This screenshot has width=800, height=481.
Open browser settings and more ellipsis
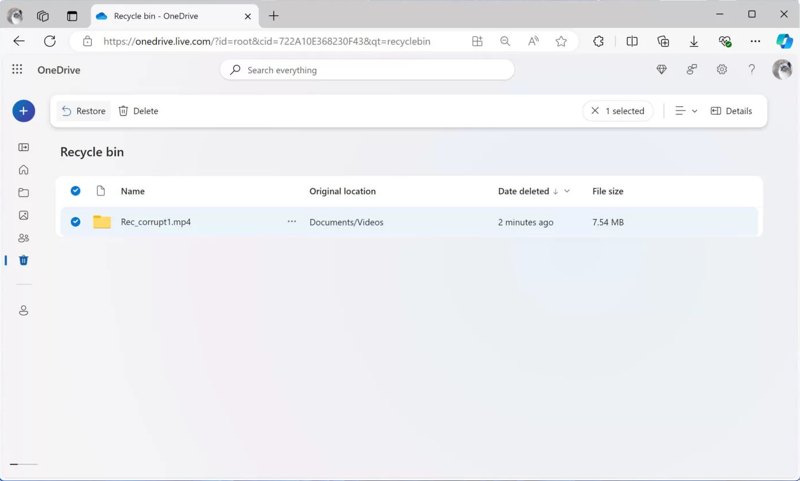(x=755, y=41)
